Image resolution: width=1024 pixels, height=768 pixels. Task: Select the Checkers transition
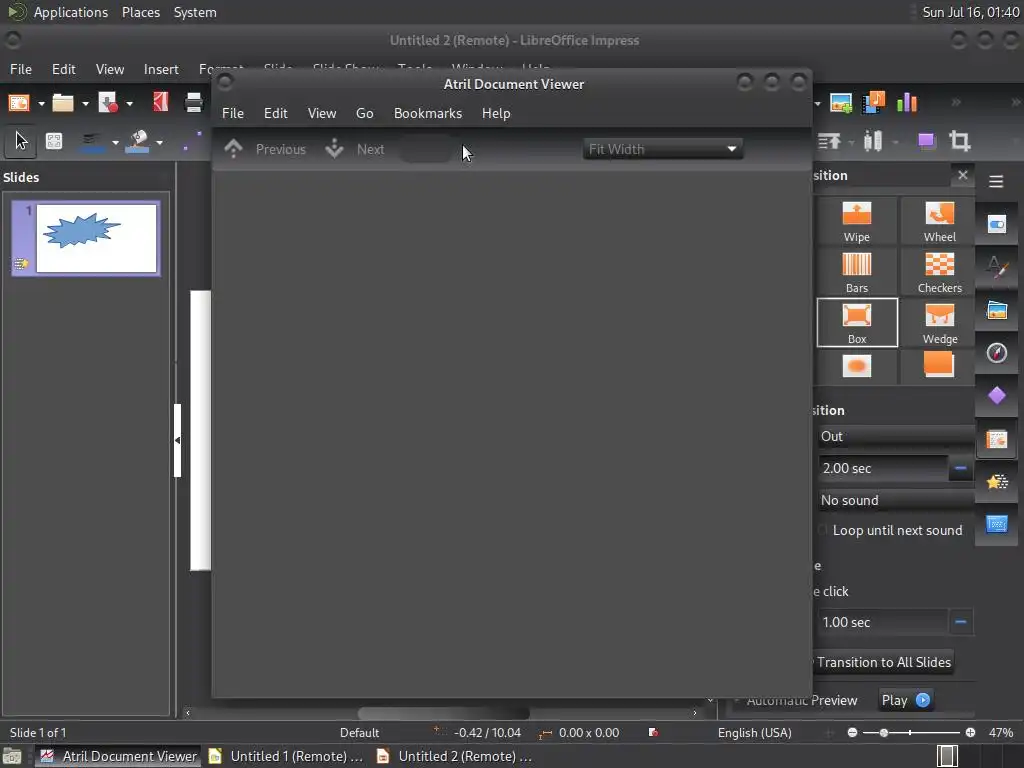[x=939, y=273]
